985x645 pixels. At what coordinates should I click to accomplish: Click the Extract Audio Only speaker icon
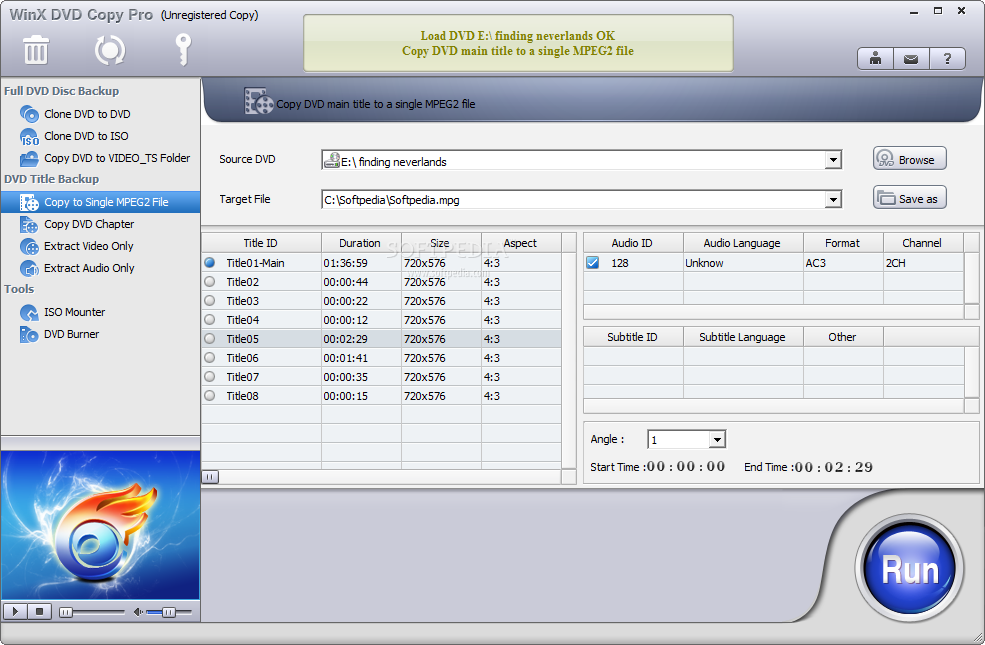[29, 268]
